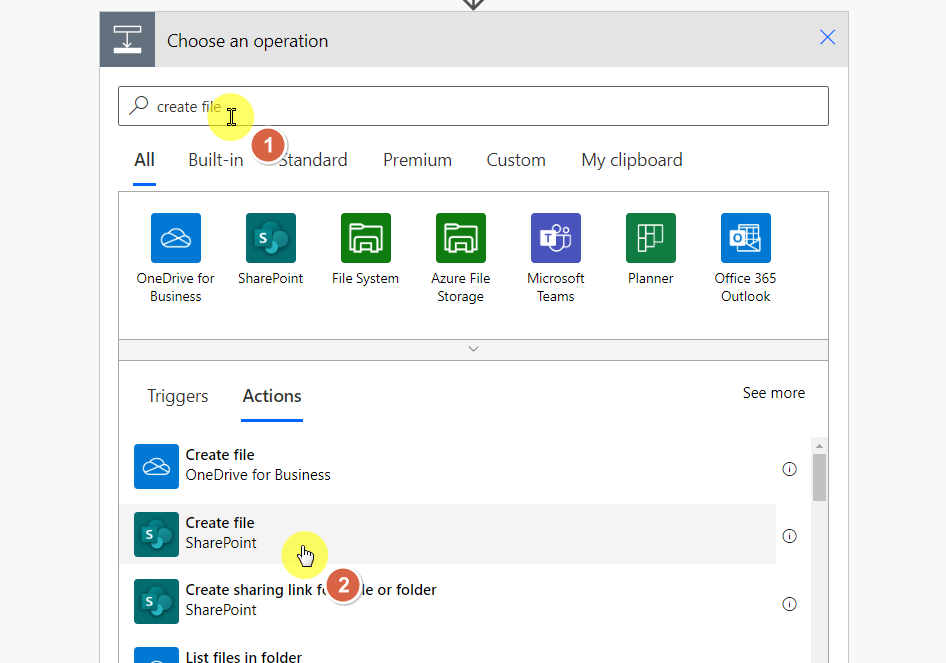The height and width of the screenshot is (663, 946).
Task: Open the Premium connectors tab
Action: tap(417, 160)
